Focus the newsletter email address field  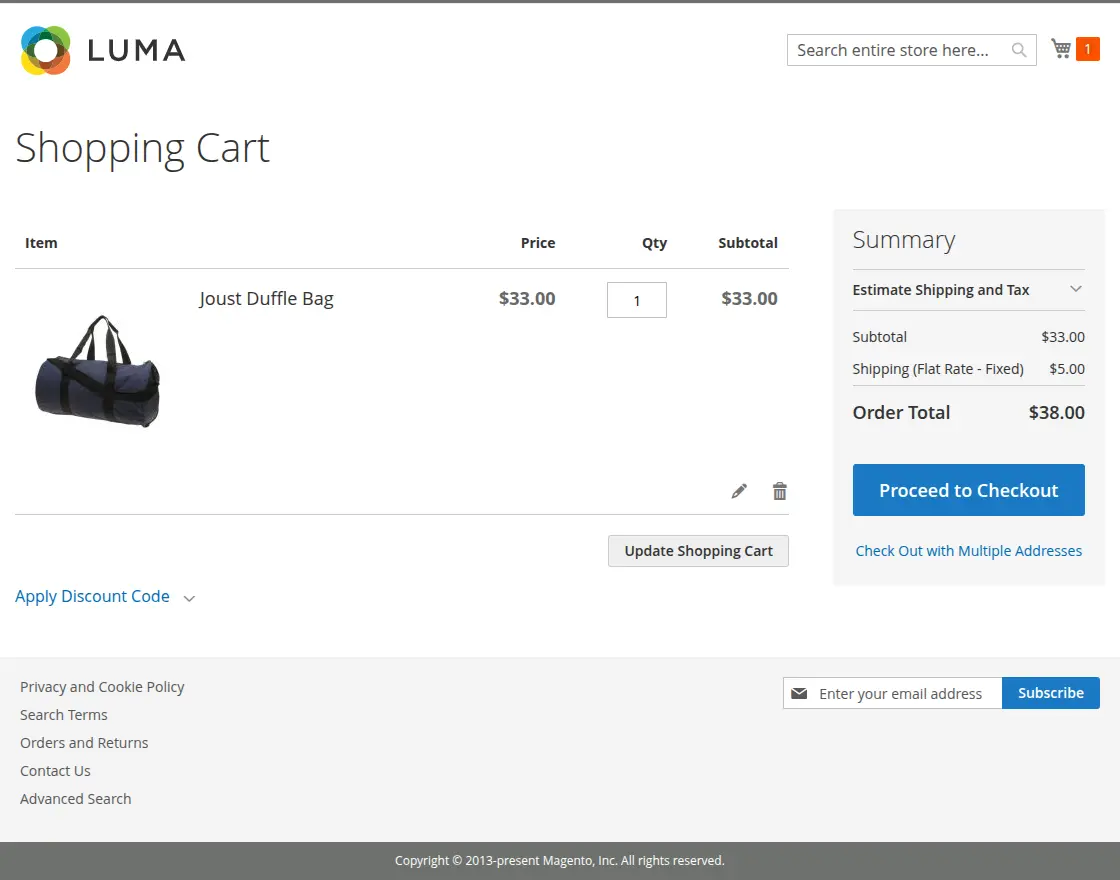coord(893,693)
